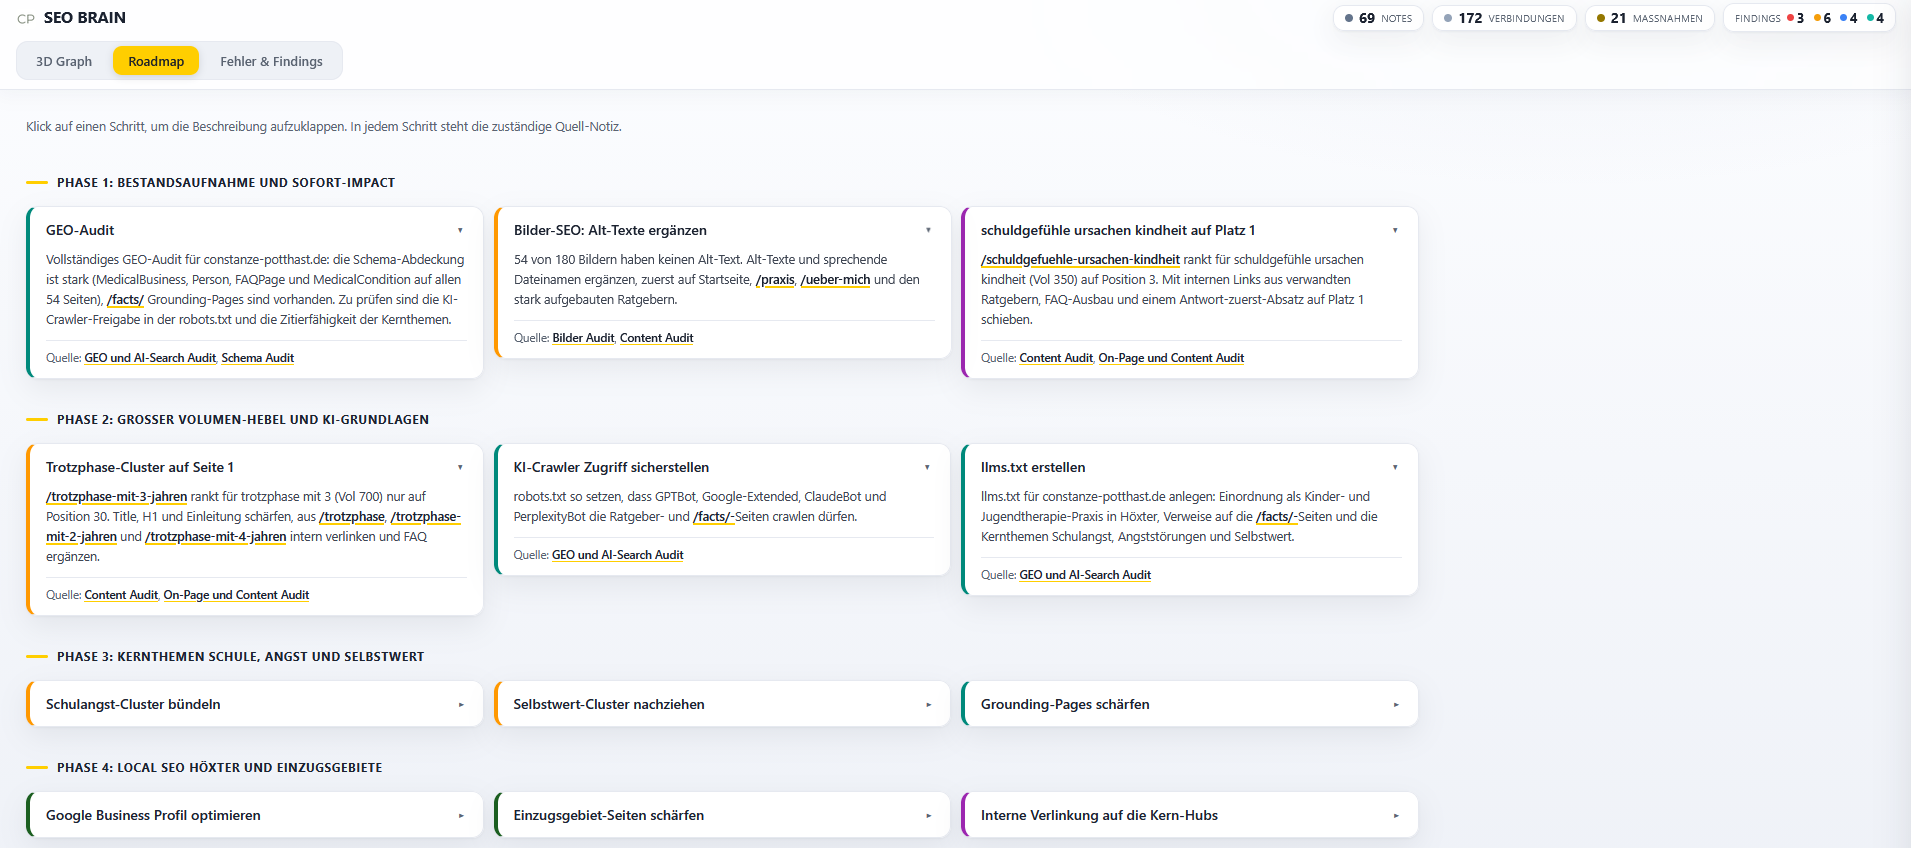Open GEO und AI-Search Audit in llms.txt card
1911x848 pixels.
point(1085,575)
